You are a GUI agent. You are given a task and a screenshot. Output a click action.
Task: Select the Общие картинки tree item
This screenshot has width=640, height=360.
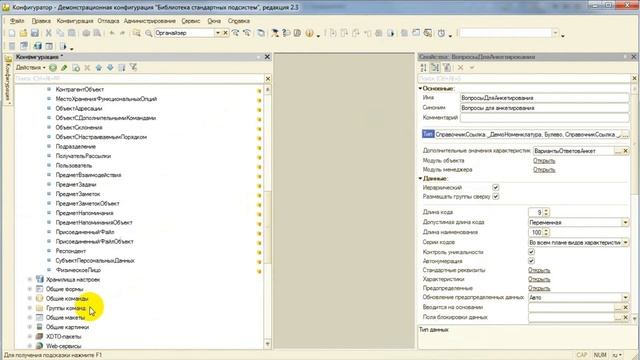[67, 327]
